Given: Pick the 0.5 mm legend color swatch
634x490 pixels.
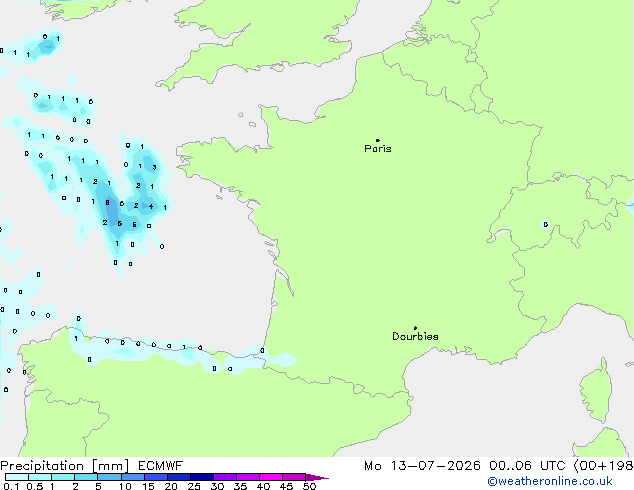Looking at the screenshot, I should tap(40, 477).
